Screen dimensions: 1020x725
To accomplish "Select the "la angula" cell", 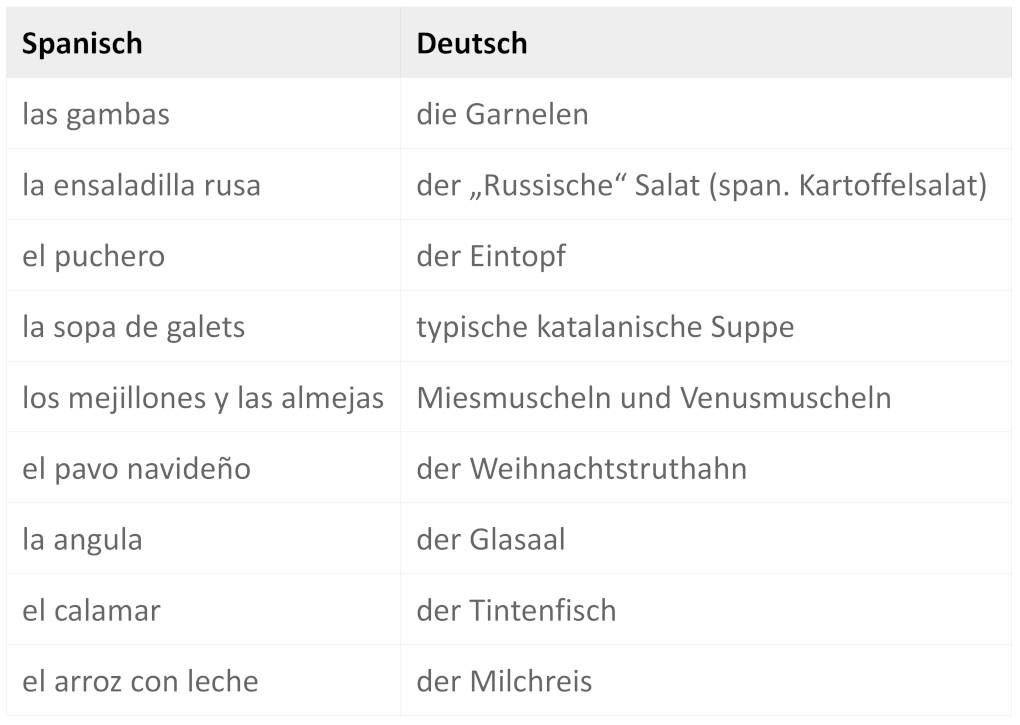I will point(82,540).
